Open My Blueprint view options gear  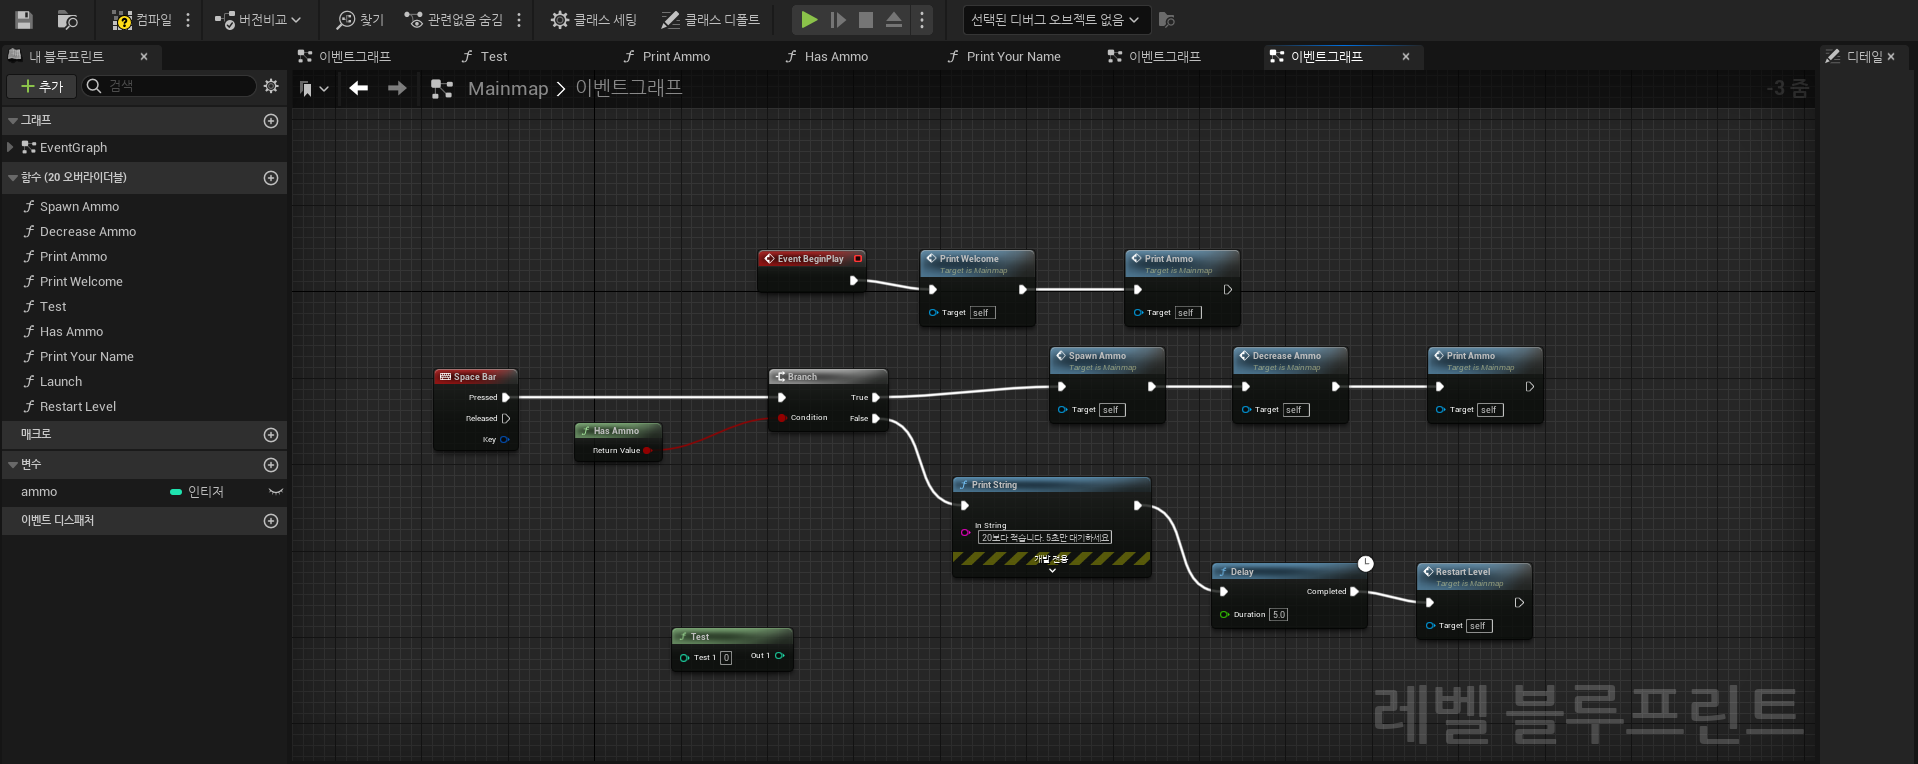coord(271,86)
